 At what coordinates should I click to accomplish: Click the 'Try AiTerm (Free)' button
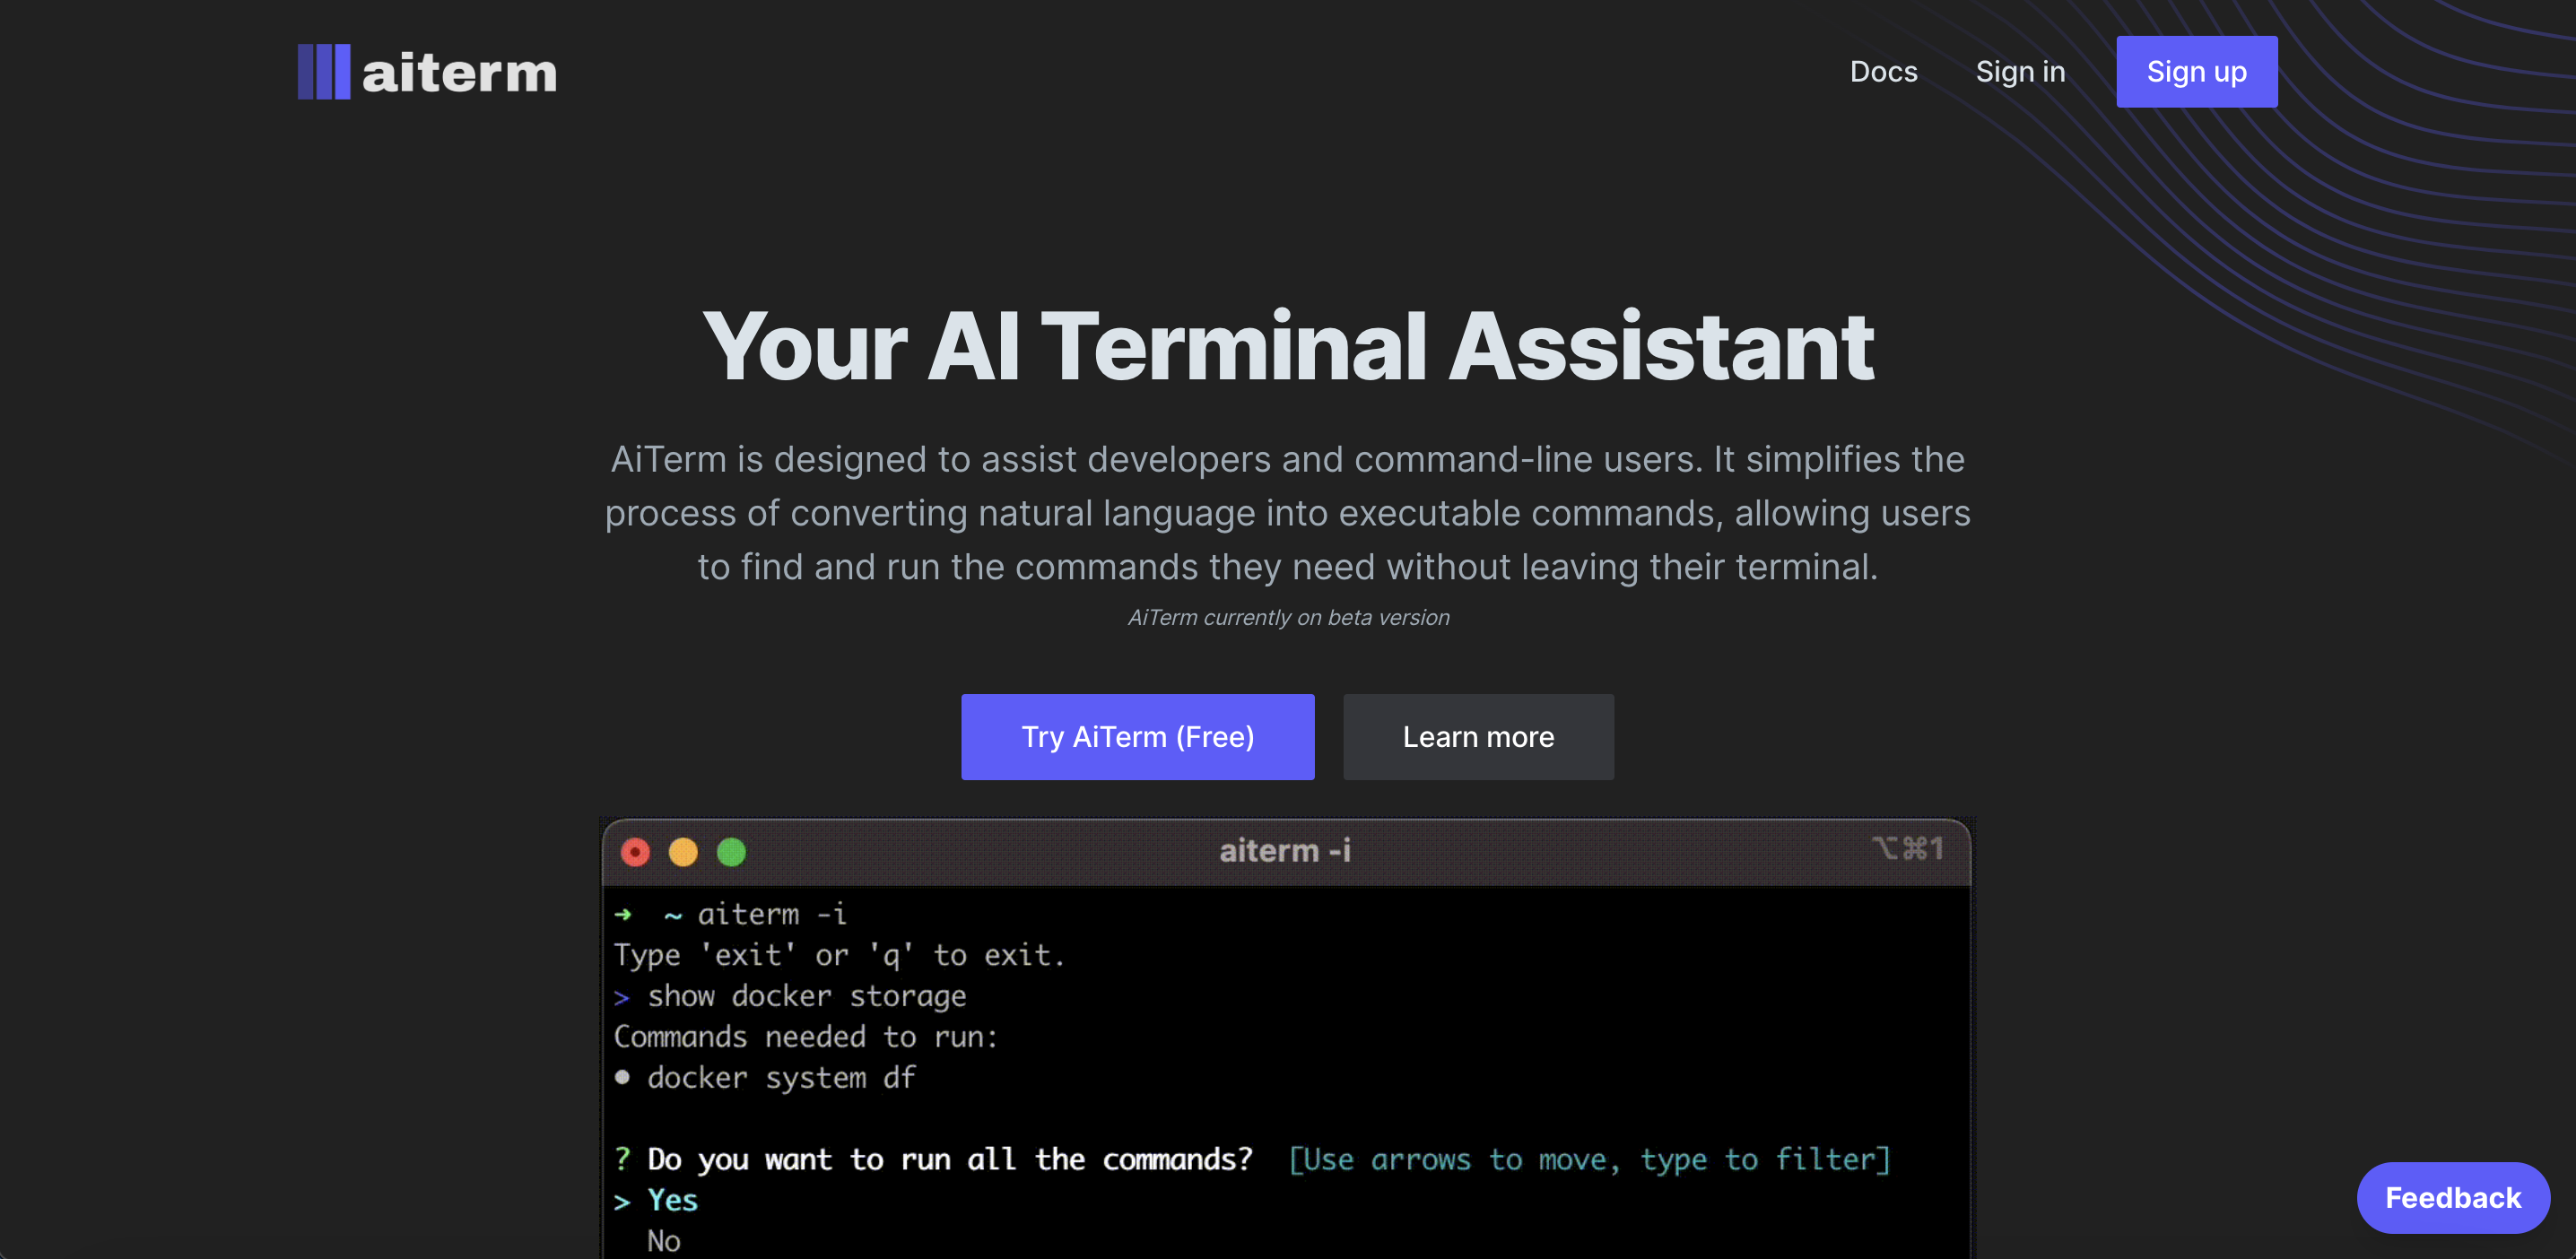coord(1138,737)
